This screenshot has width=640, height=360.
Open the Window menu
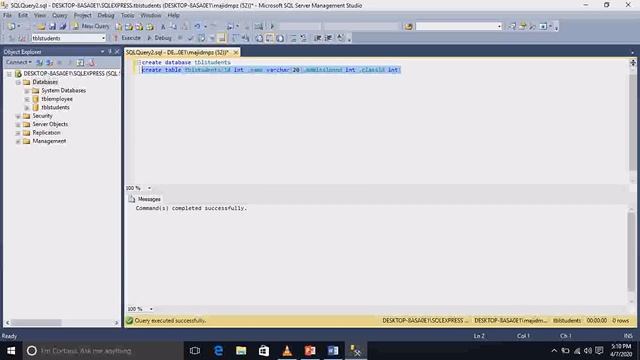[x=151, y=15]
